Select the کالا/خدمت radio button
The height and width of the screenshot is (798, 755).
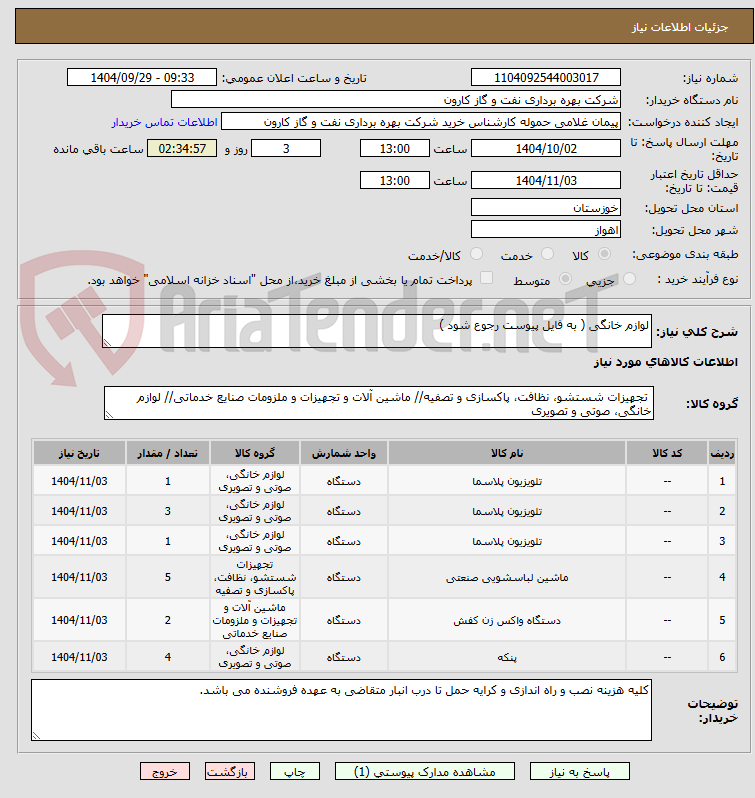[x=476, y=253]
